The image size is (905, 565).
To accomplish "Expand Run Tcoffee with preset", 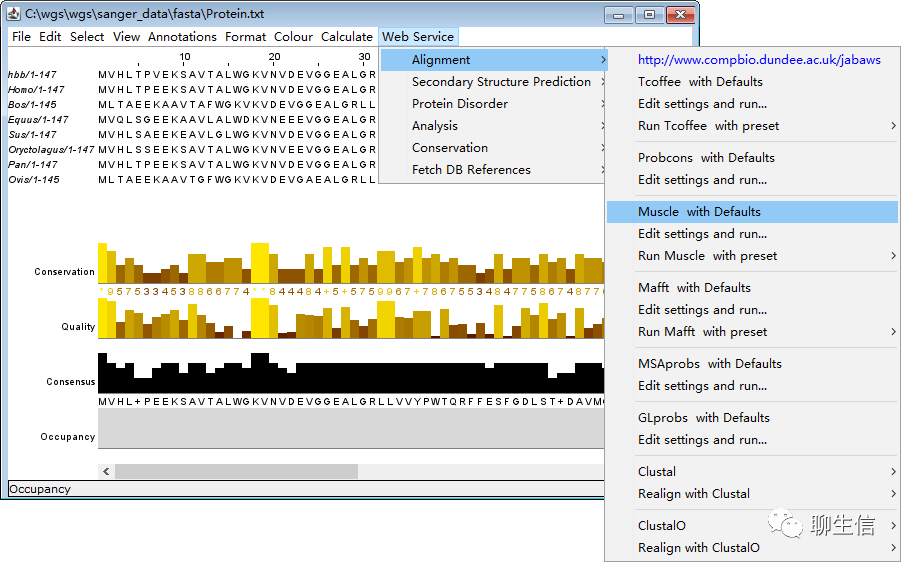I will point(753,126).
